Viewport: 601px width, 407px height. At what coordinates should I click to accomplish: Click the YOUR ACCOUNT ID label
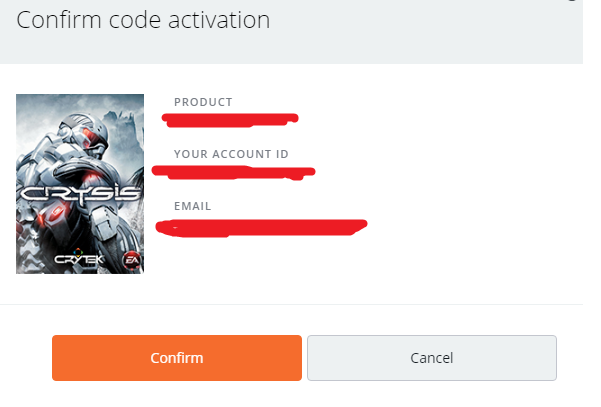coord(231,154)
